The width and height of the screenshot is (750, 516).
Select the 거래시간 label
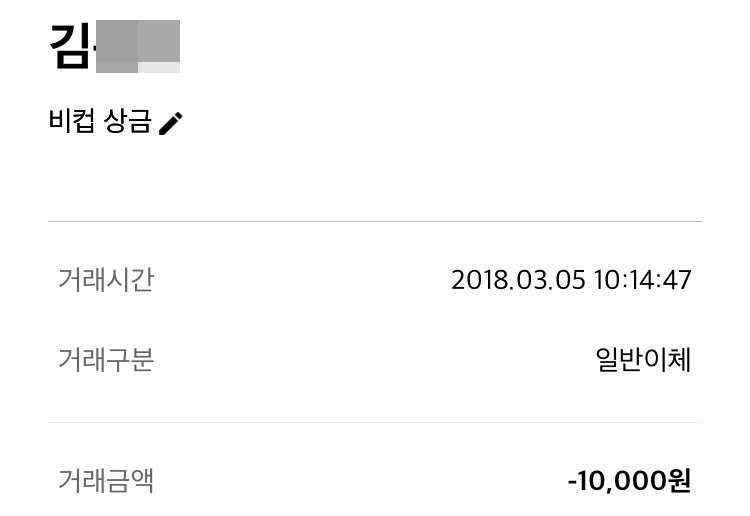[106, 279]
